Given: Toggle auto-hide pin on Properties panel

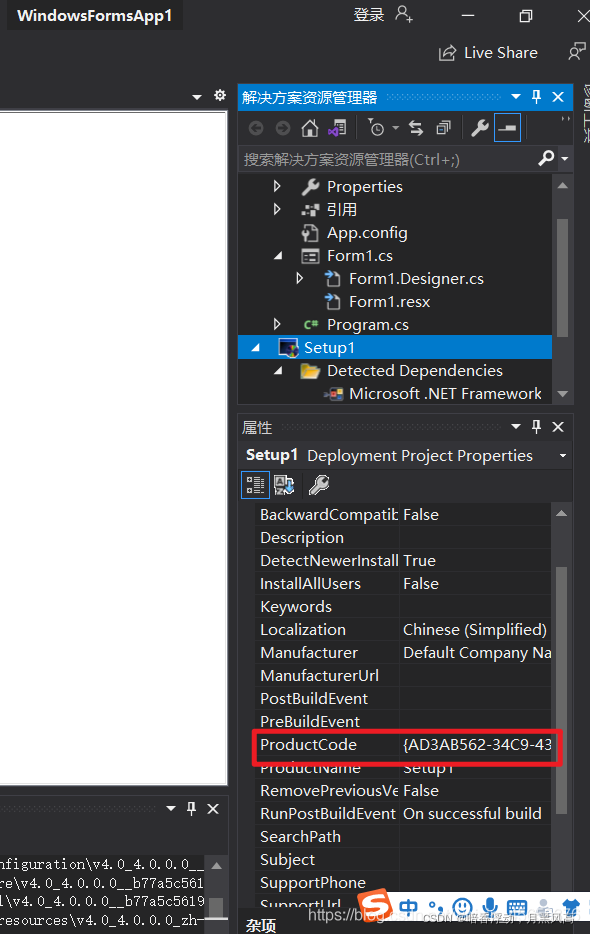Looking at the screenshot, I should [536, 427].
